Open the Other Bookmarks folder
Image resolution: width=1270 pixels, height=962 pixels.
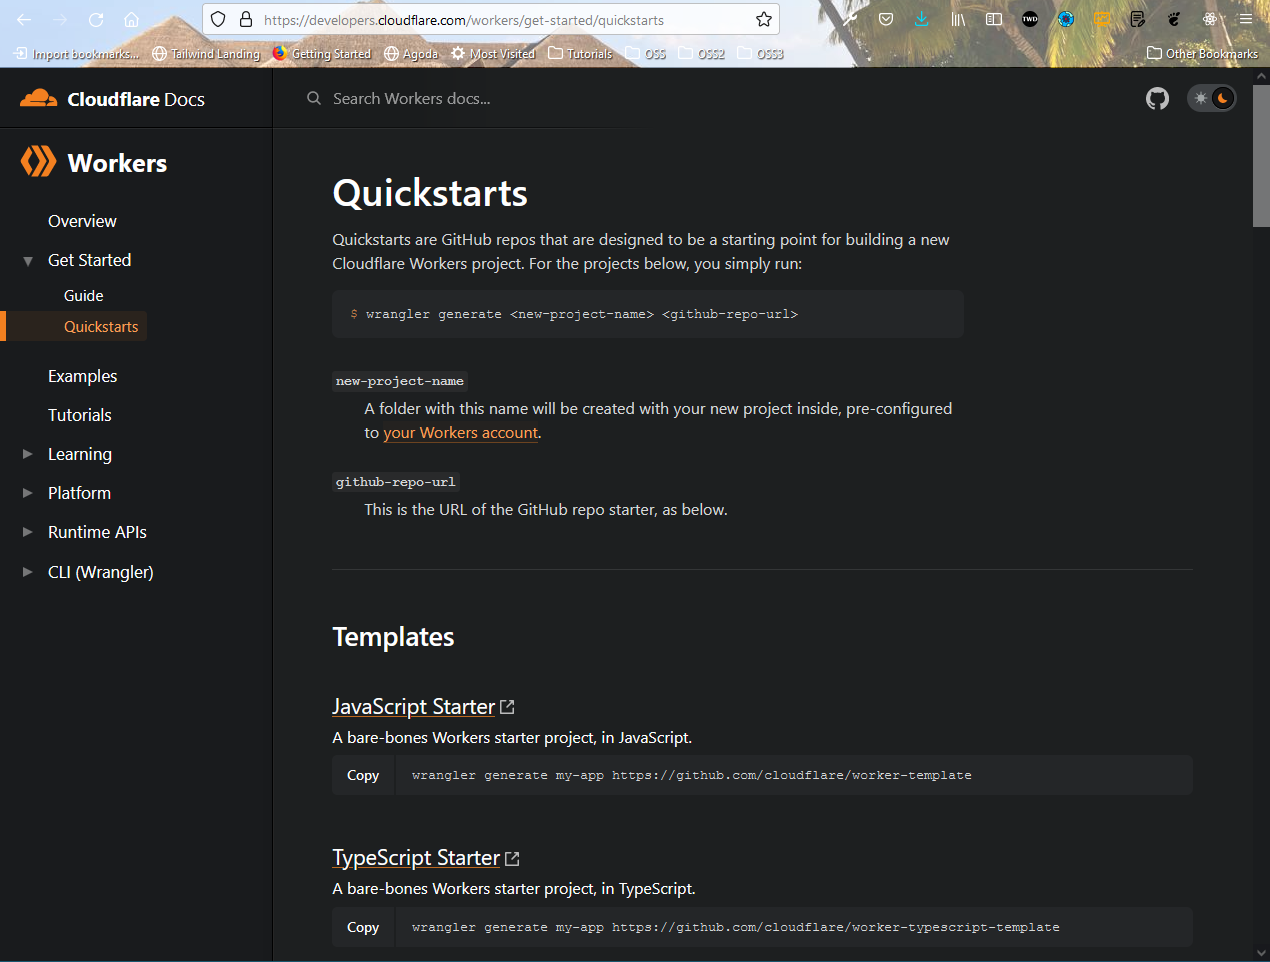(1202, 54)
